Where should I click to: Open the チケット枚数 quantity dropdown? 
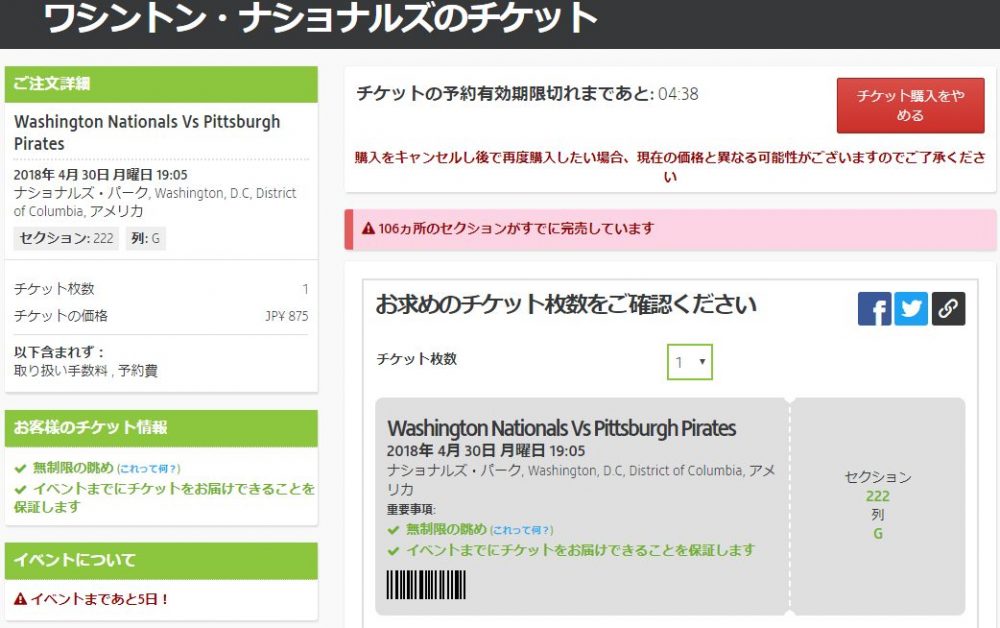pos(689,361)
